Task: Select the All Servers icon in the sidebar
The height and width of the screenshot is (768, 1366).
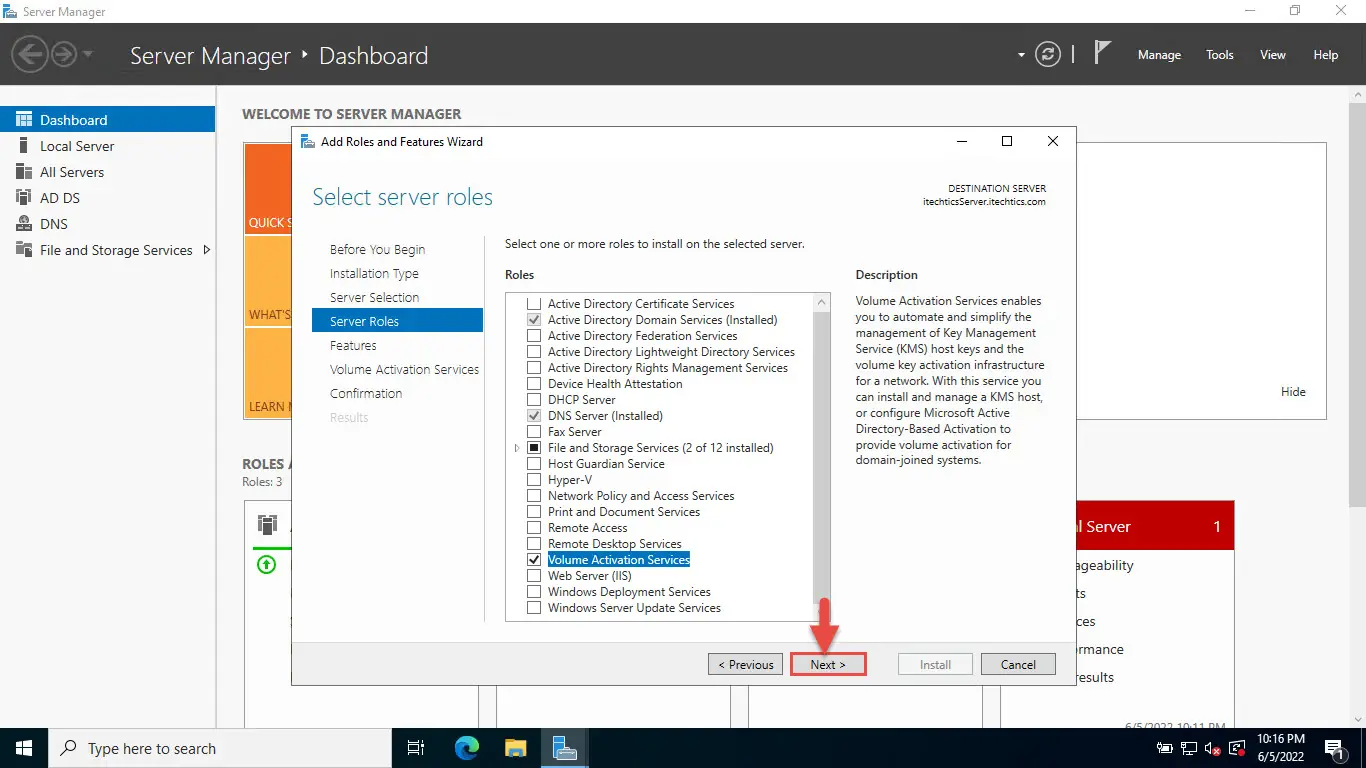Action: (24, 172)
